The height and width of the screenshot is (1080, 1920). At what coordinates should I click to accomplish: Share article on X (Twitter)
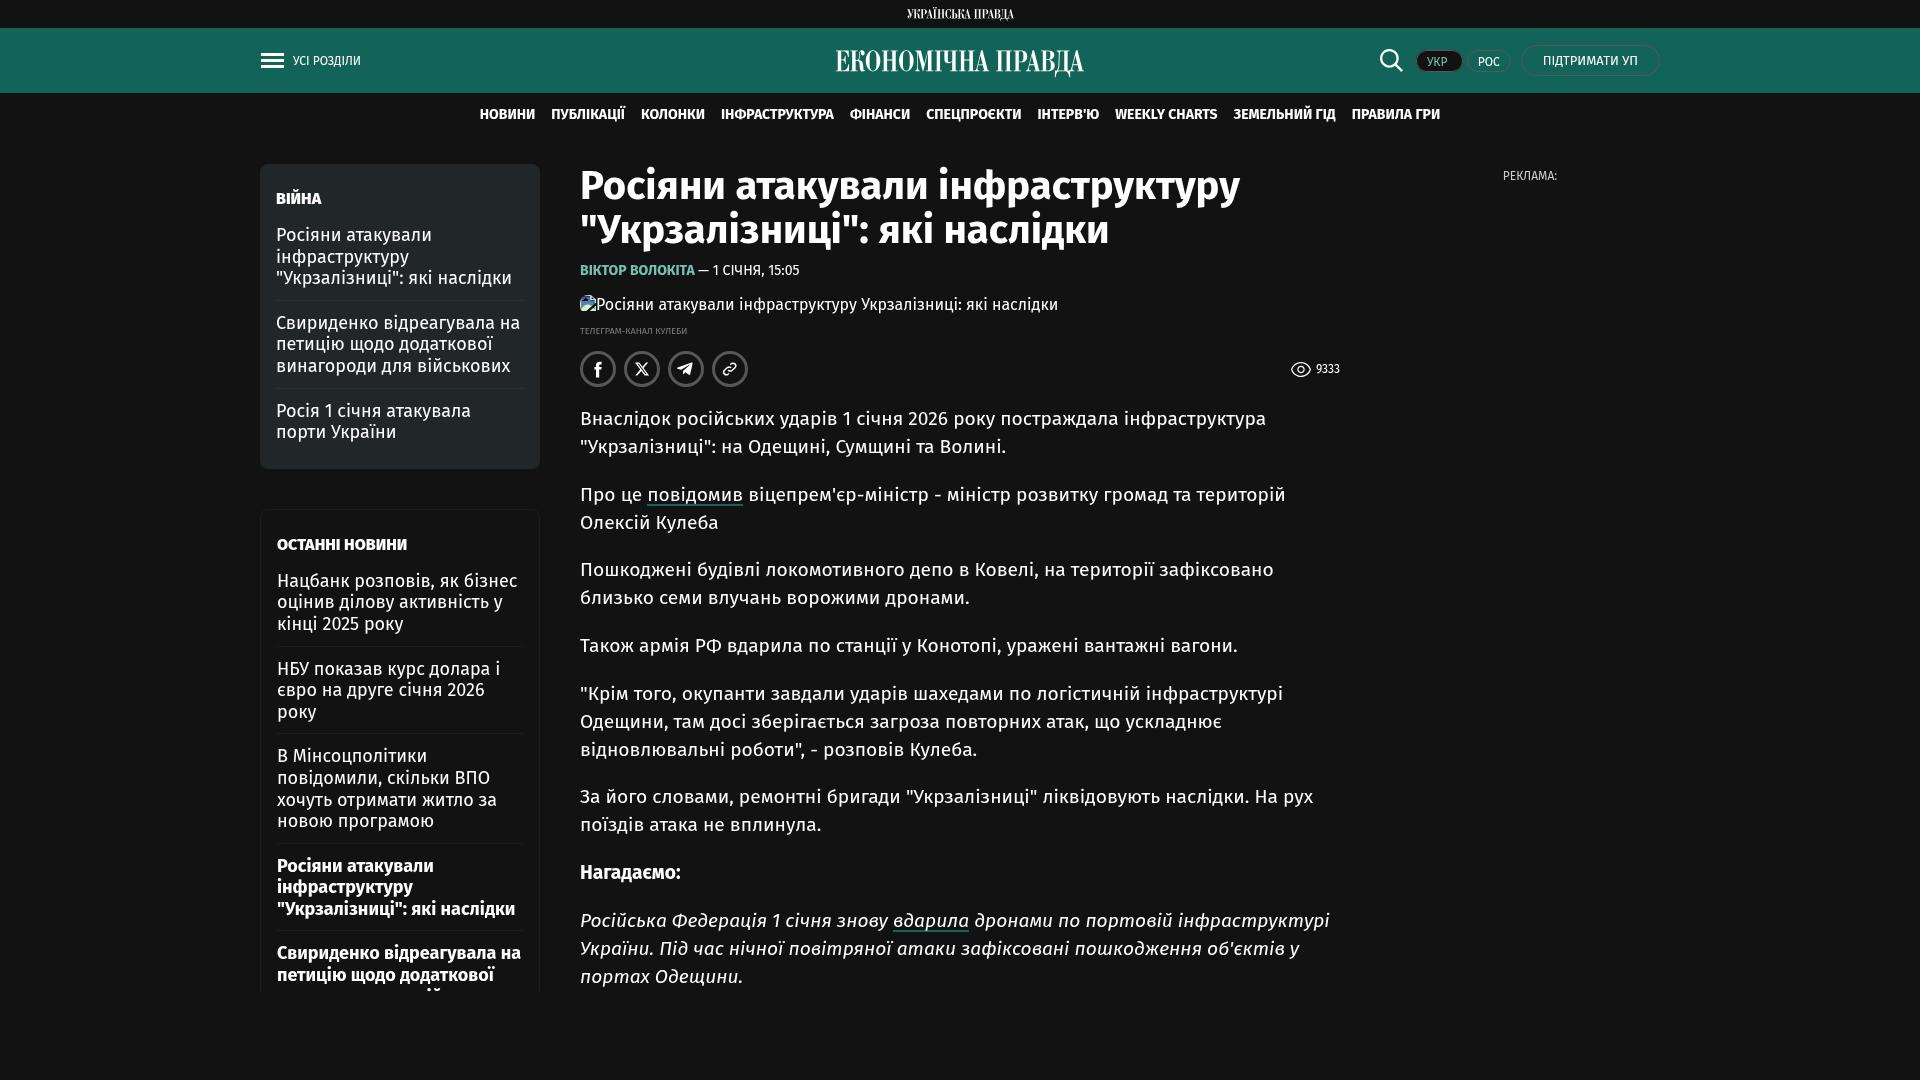[642, 369]
